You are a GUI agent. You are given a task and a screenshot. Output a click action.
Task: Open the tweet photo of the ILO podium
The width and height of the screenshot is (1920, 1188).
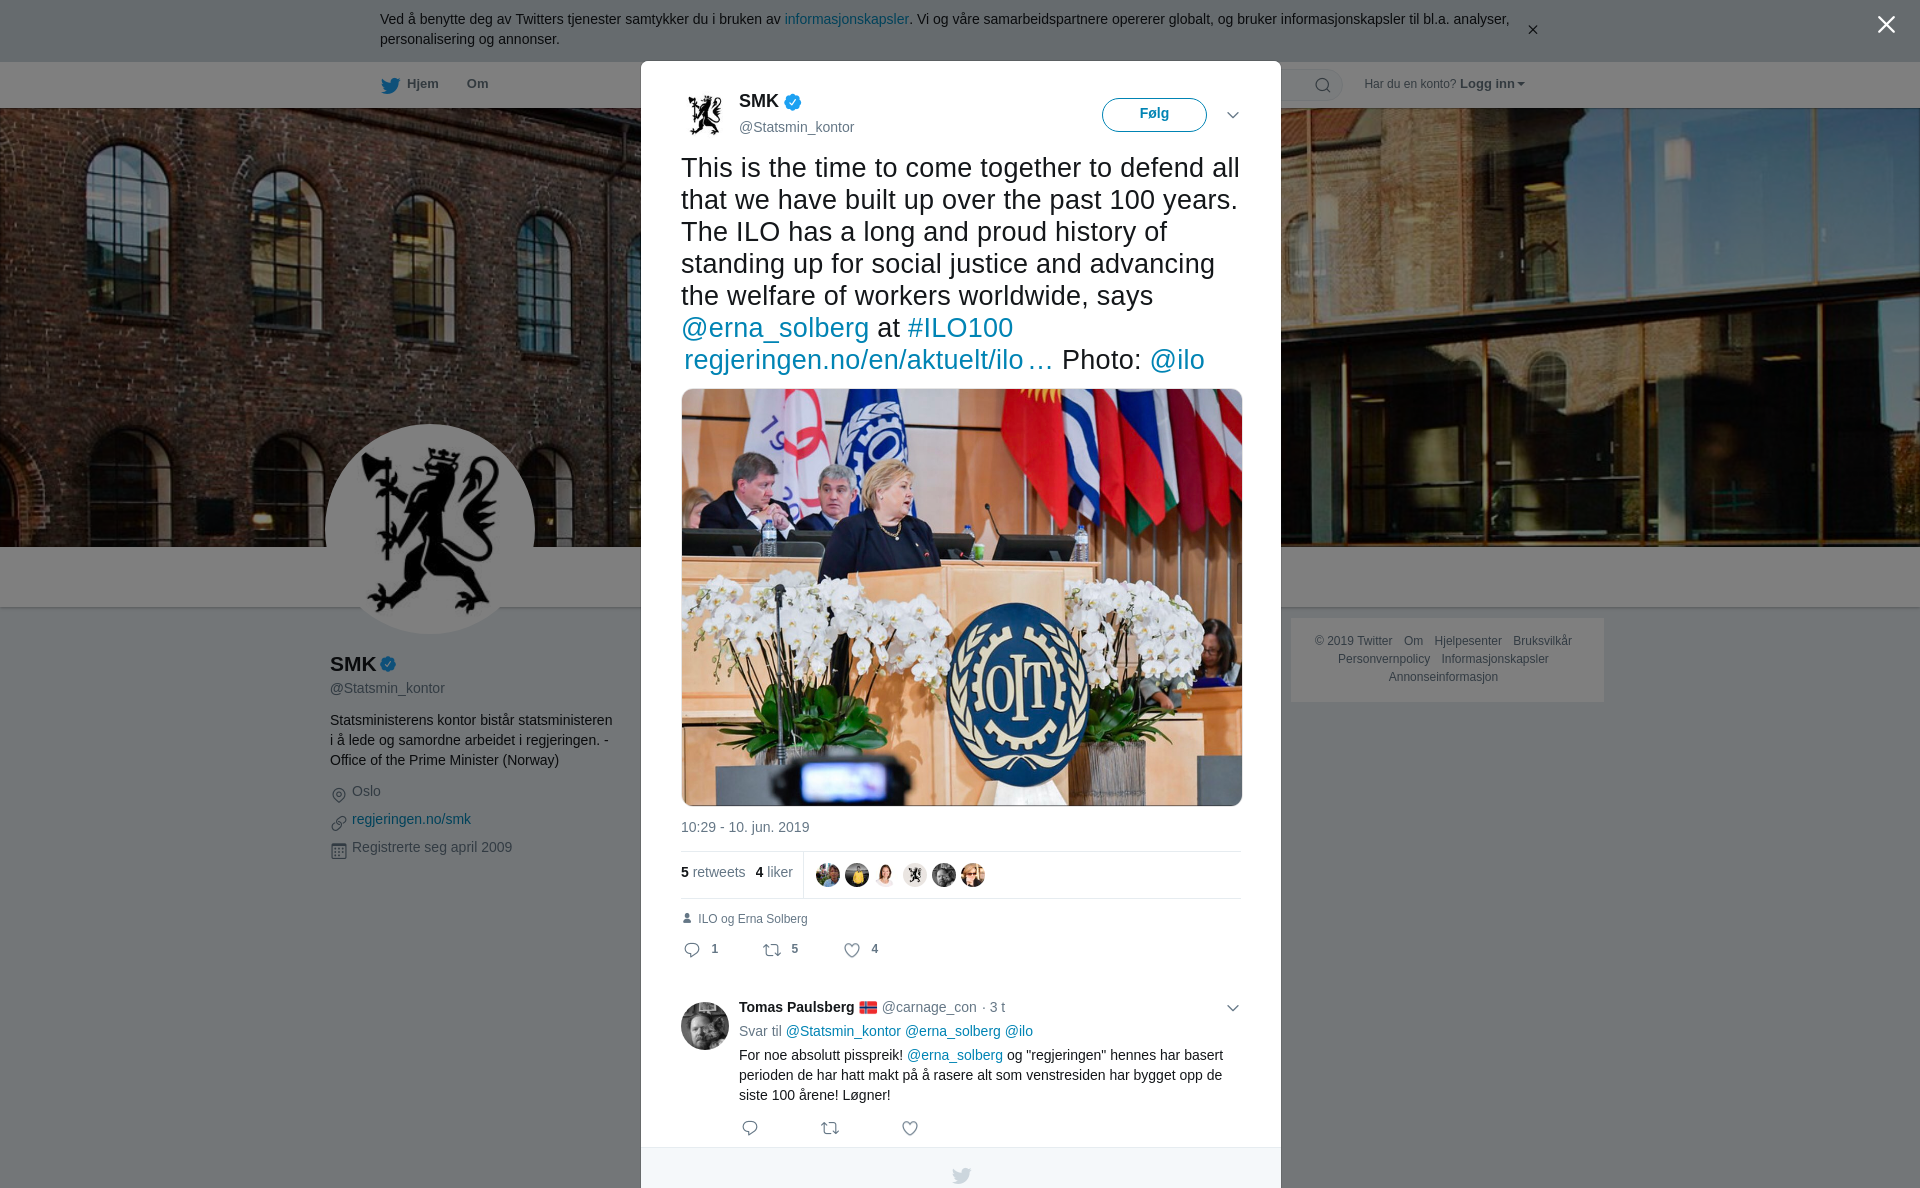961,597
